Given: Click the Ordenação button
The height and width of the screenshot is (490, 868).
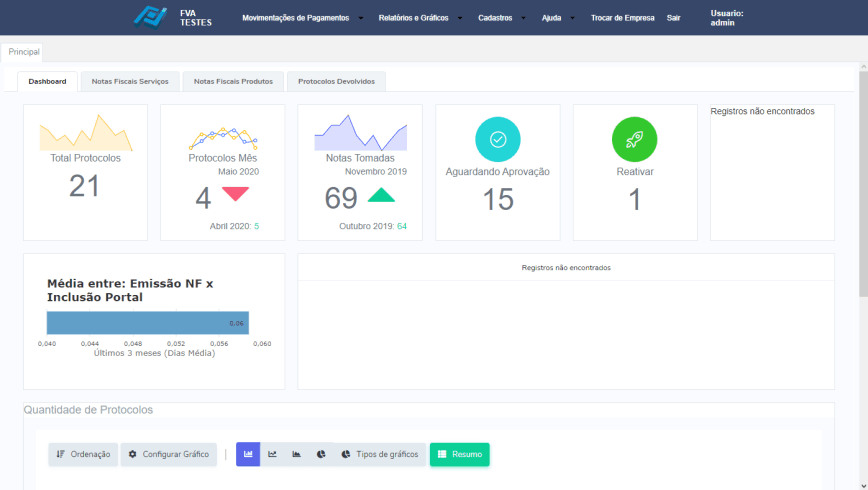Looking at the screenshot, I should click(83, 454).
